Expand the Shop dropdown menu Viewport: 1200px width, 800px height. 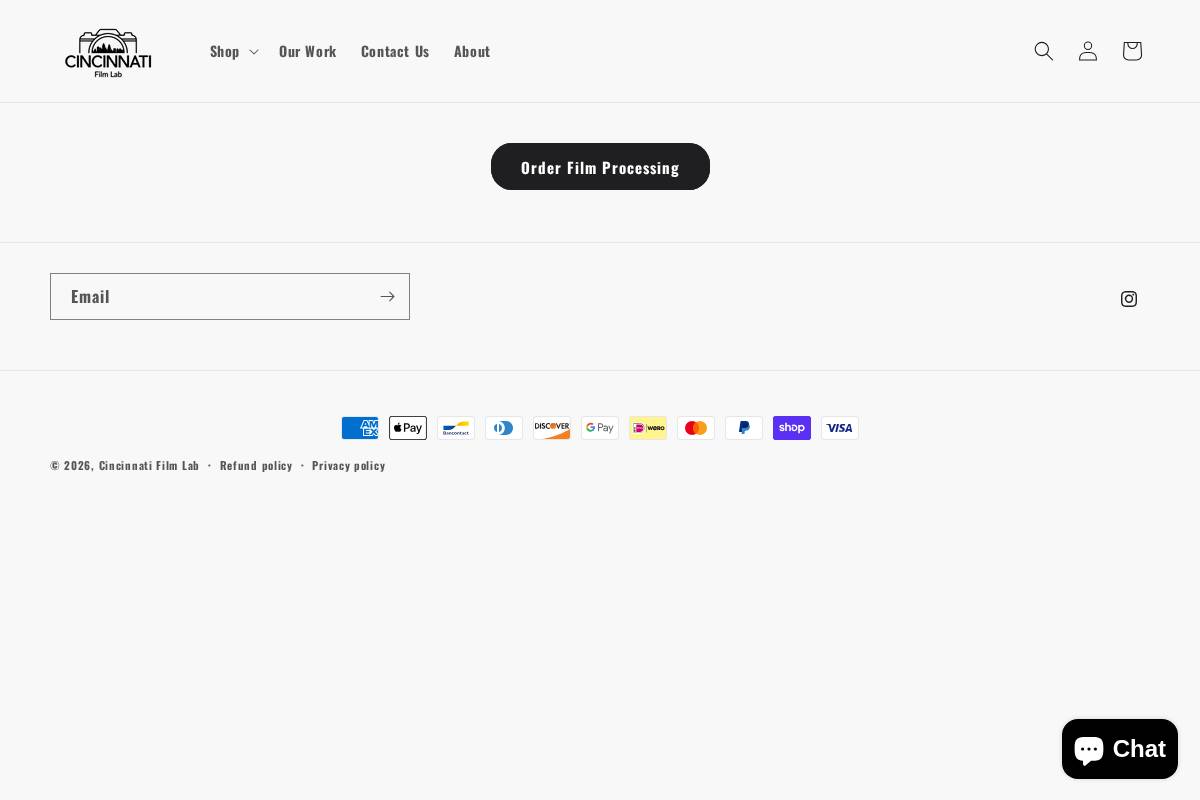pyautogui.click(x=234, y=51)
